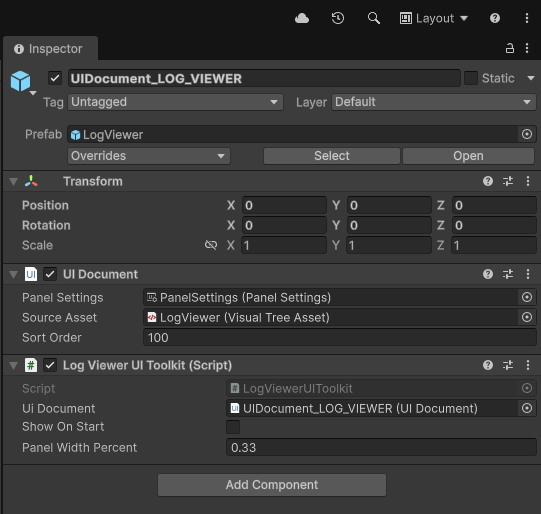The image size is (541, 514).
Task: Click LogViewer Visual Tree Asset field
Action: [331, 317]
